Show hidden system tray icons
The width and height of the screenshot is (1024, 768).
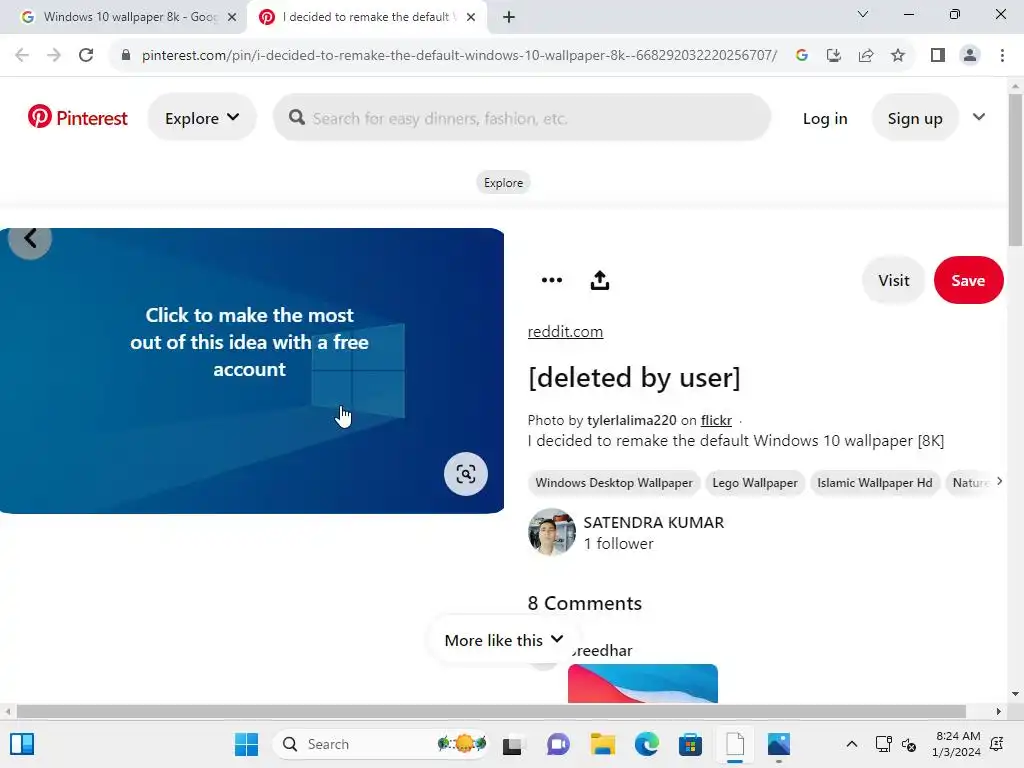click(x=852, y=744)
